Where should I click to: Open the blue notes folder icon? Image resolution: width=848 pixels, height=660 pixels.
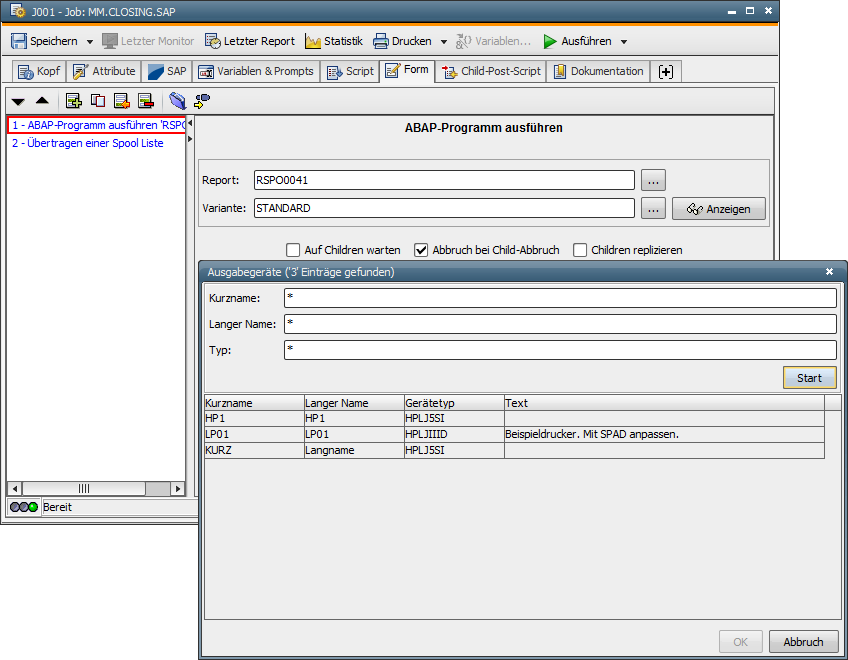tap(180, 101)
